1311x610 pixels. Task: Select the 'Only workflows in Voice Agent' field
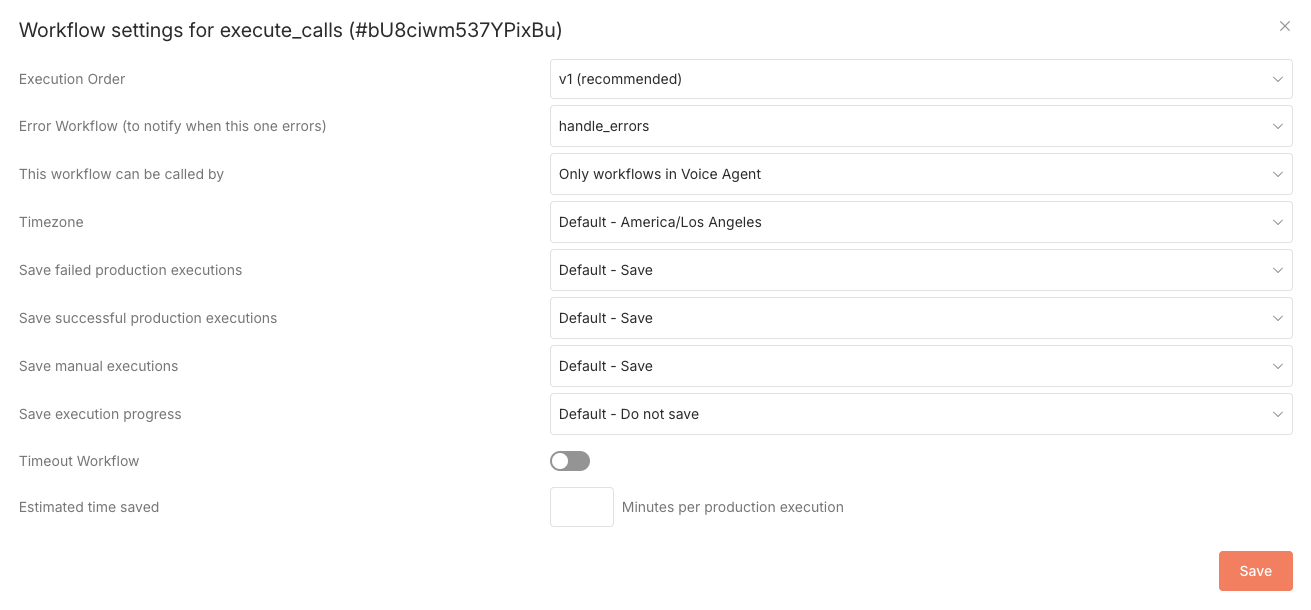click(x=900, y=175)
